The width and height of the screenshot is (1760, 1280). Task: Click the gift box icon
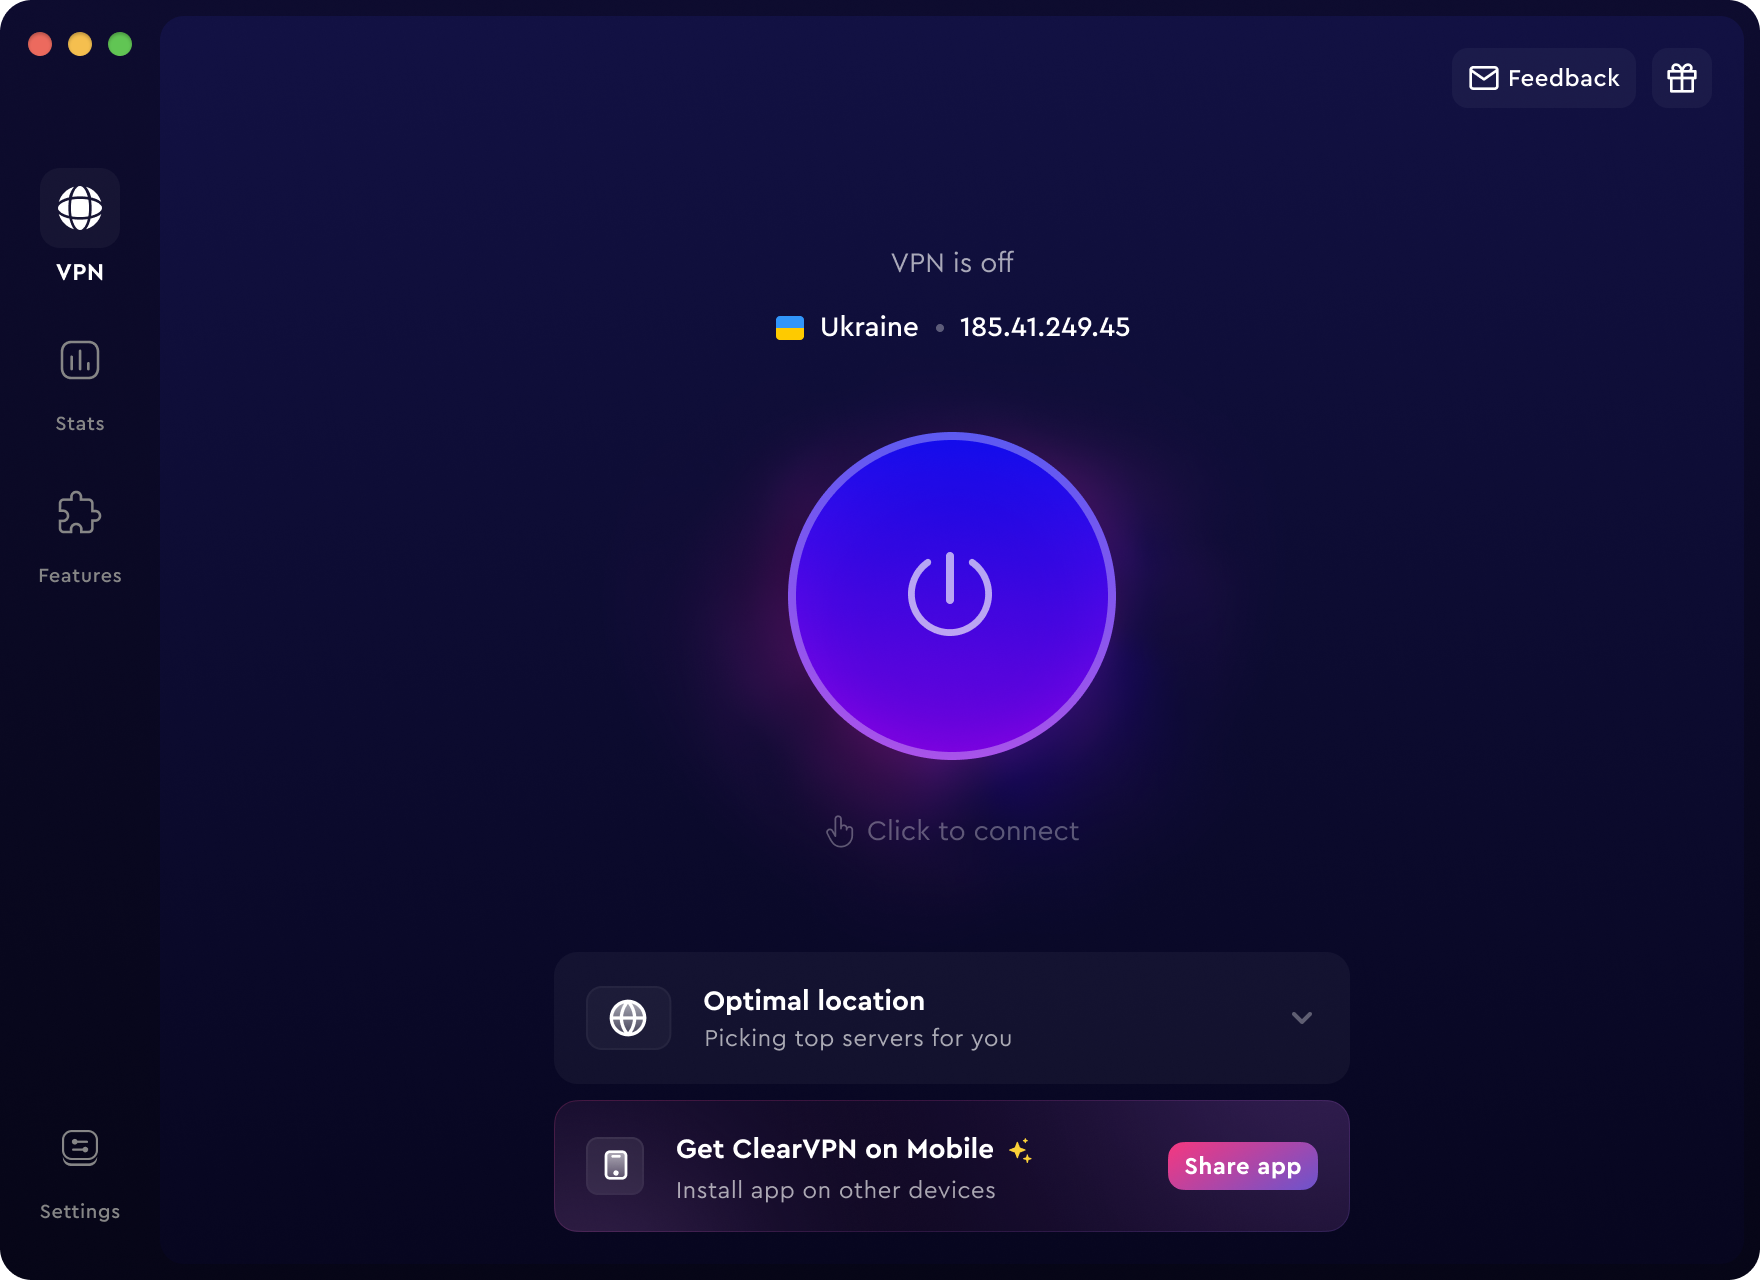(1682, 78)
